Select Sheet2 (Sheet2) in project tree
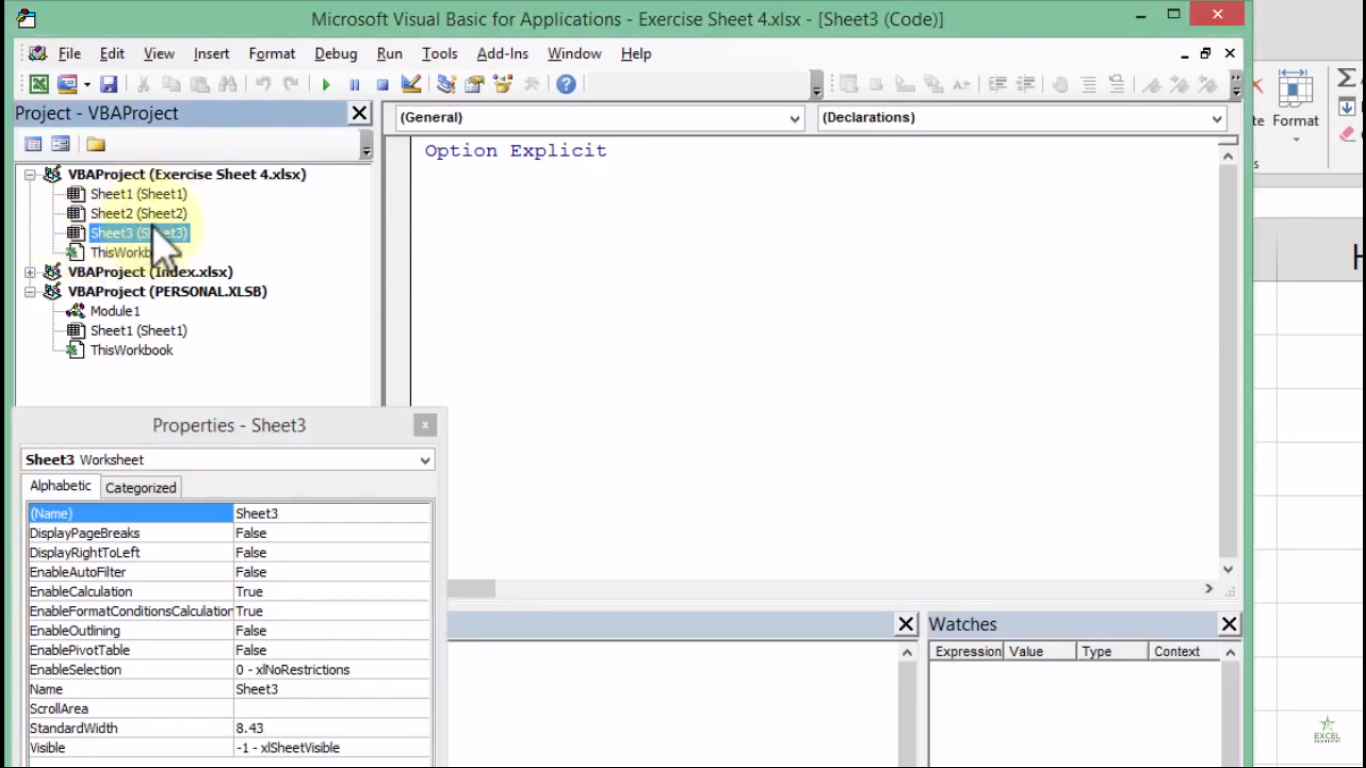The width and height of the screenshot is (1366, 768). (x=138, y=213)
